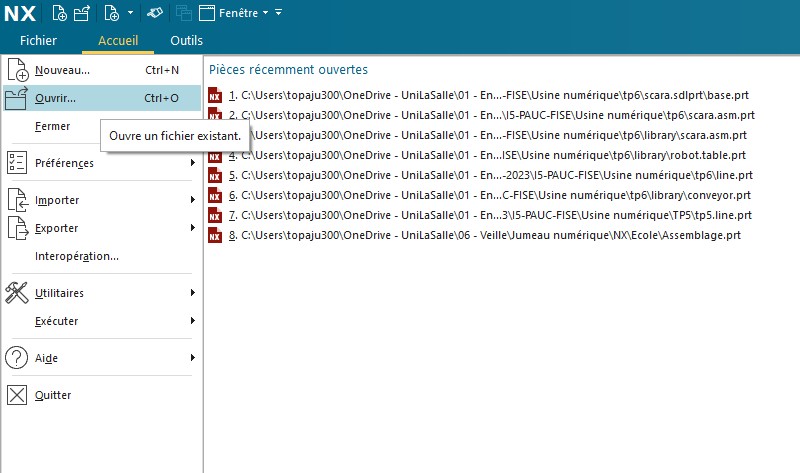800x473 pixels.
Task: Click the Utilitaires tools icon
Action: pyautogui.click(x=17, y=293)
